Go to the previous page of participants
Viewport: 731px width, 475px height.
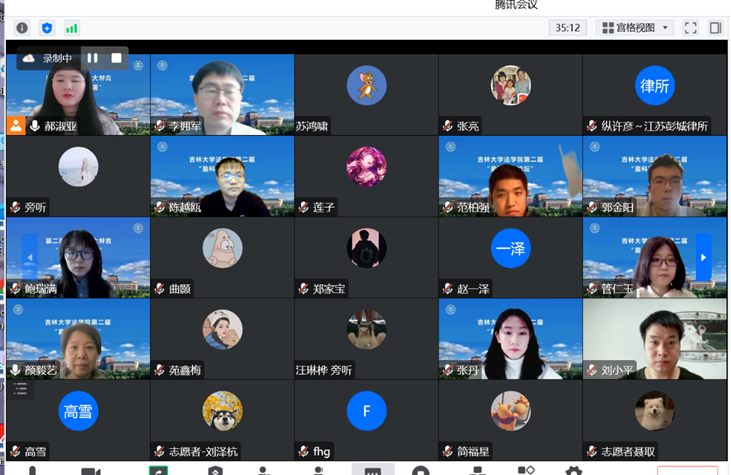(29, 257)
